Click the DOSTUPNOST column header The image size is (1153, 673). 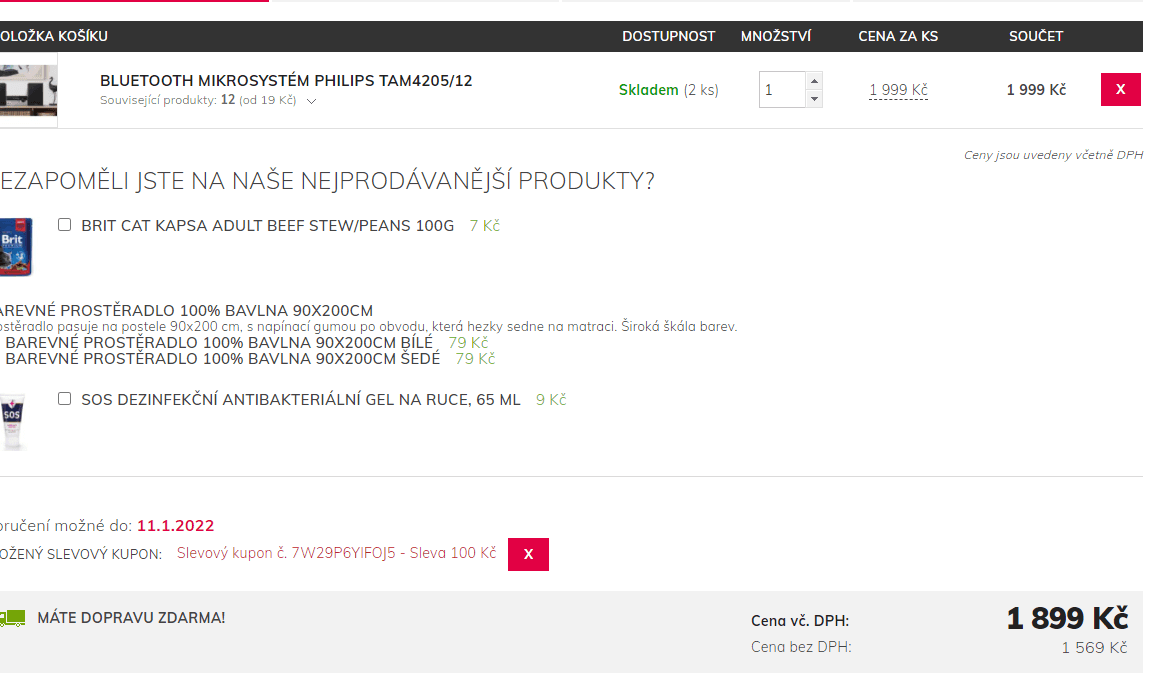point(668,36)
